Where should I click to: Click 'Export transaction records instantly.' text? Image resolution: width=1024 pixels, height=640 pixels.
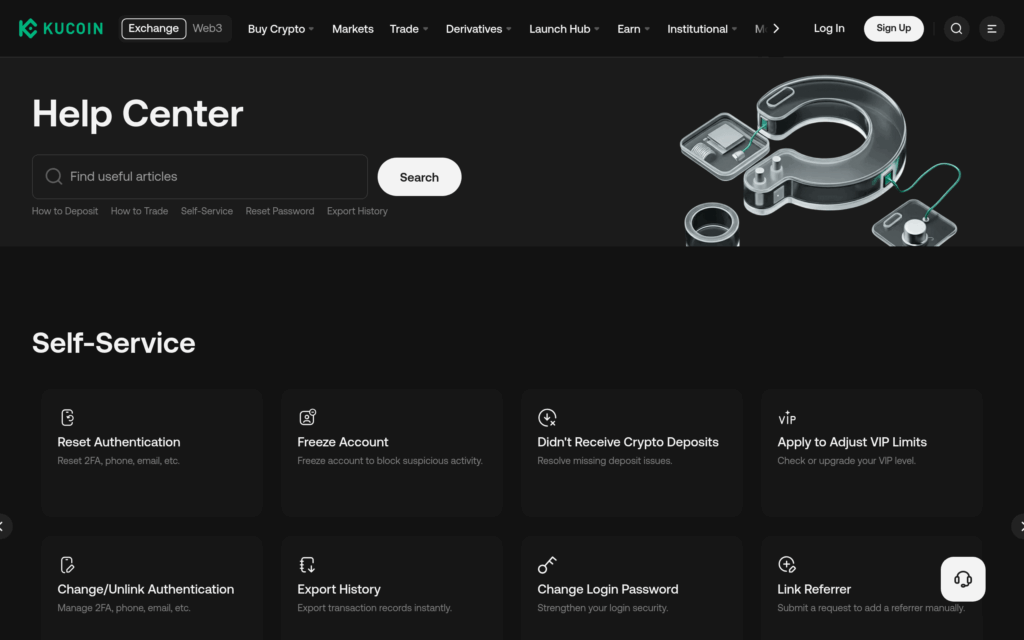[x=374, y=607]
